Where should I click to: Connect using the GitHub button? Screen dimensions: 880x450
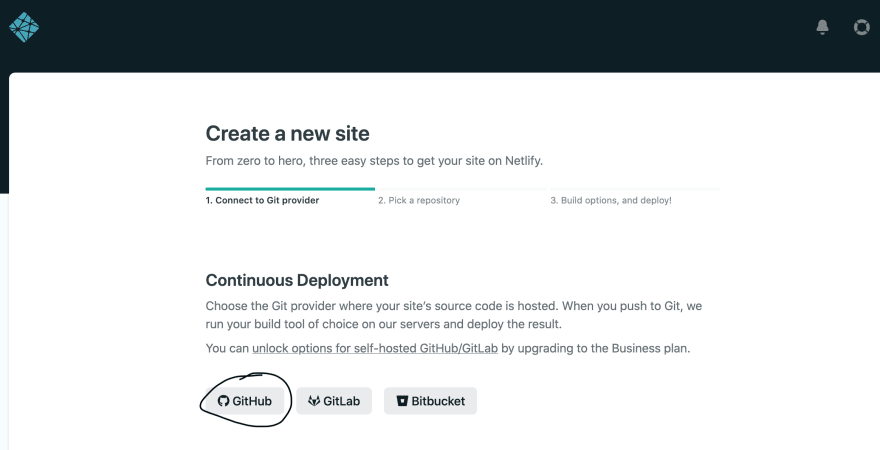tap(245, 401)
